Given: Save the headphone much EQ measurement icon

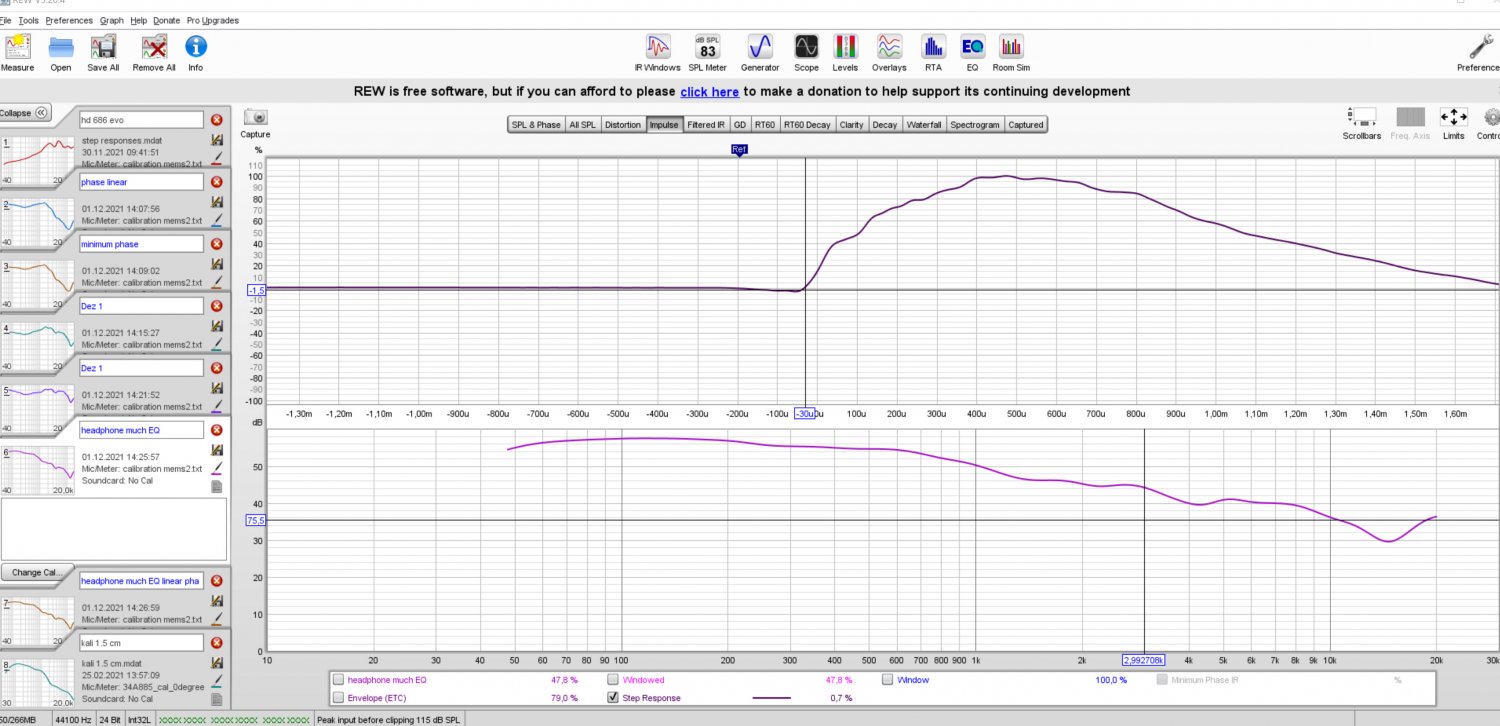Looking at the screenshot, I should click(216, 450).
